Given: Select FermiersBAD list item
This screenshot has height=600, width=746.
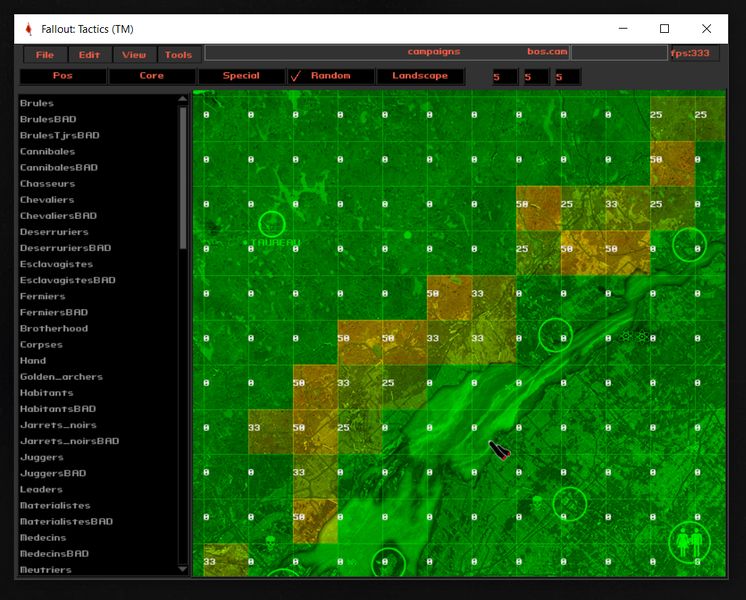Looking at the screenshot, I should (54, 313).
